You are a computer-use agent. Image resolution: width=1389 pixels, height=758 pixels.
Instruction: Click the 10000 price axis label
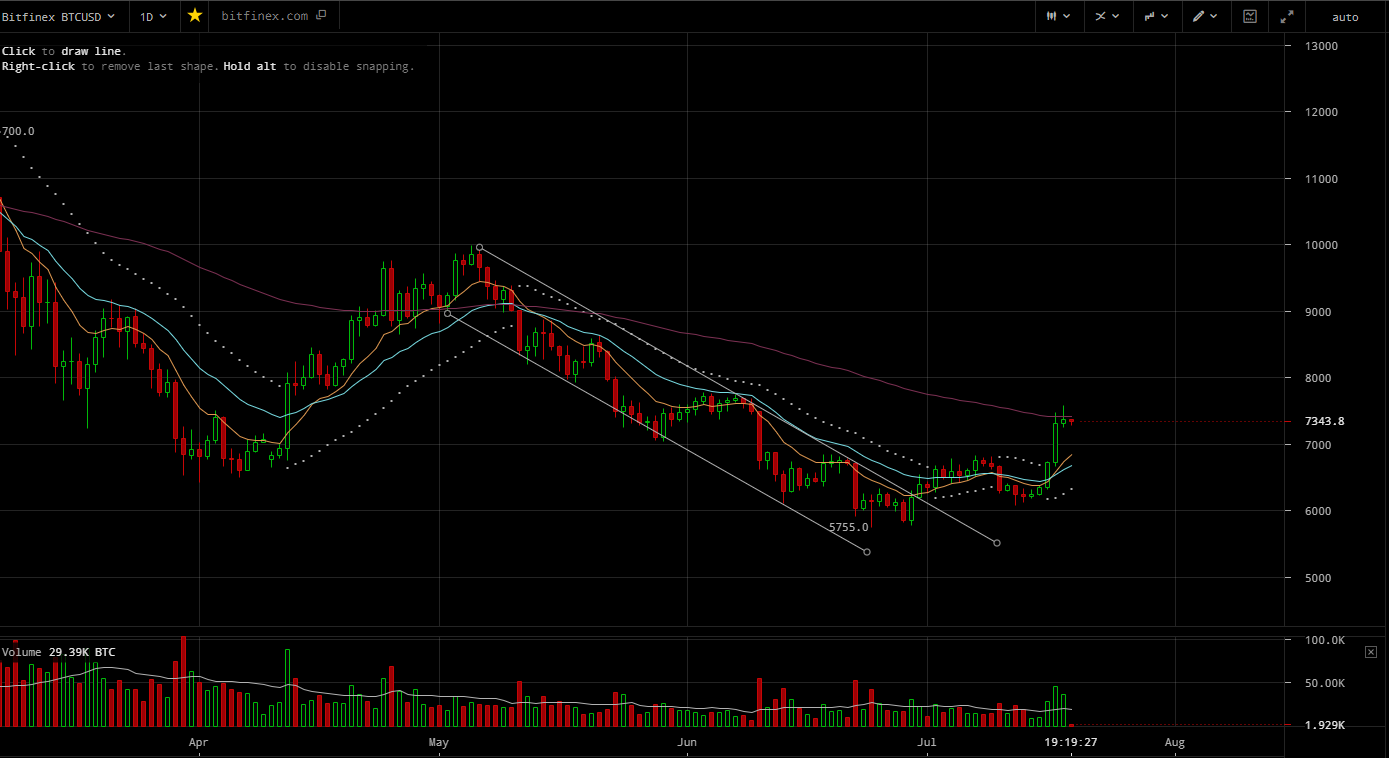pyautogui.click(x=1322, y=245)
